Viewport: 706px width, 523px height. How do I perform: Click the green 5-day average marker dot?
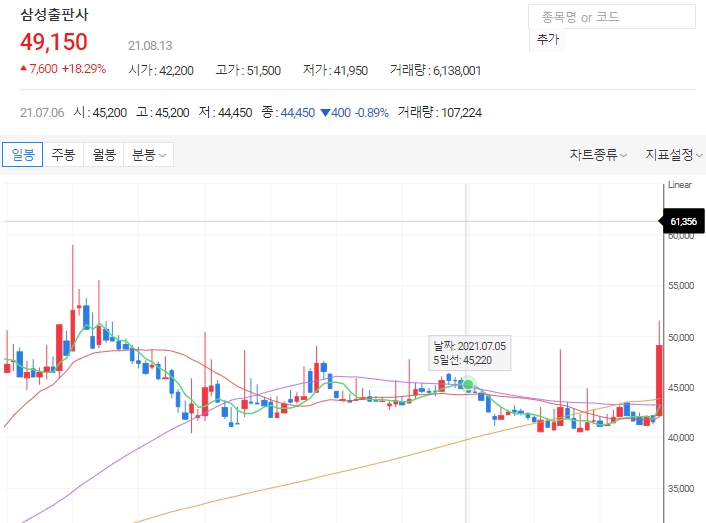point(468,384)
